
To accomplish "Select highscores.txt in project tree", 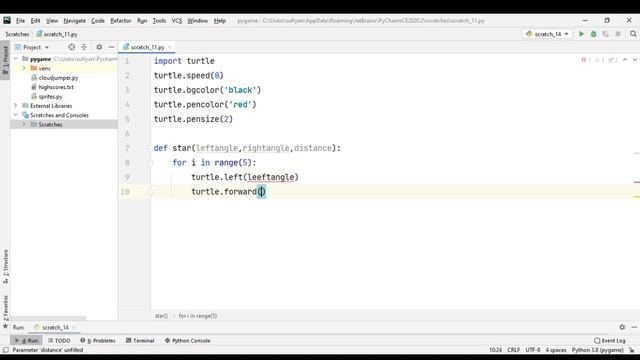I will click(56, 87).
